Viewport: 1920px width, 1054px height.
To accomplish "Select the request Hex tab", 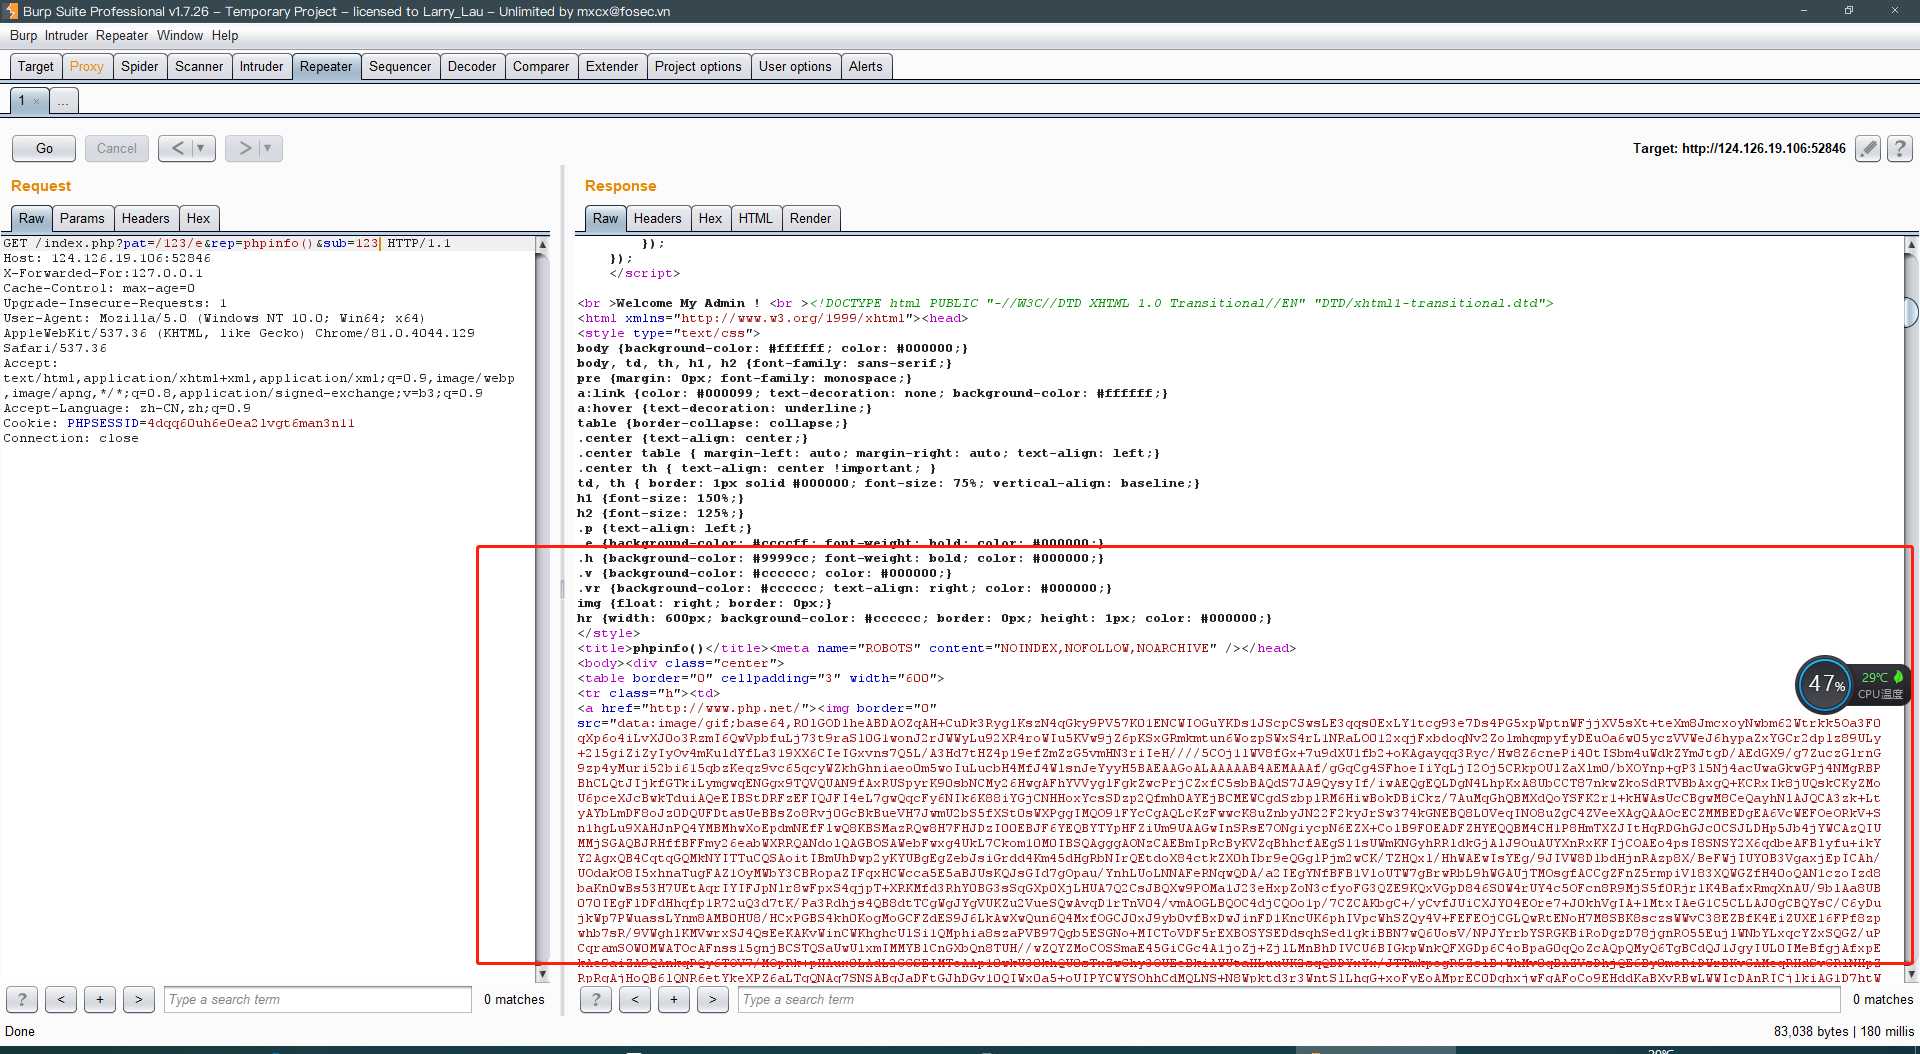I will pyautogui.click(x=199, y=219).
